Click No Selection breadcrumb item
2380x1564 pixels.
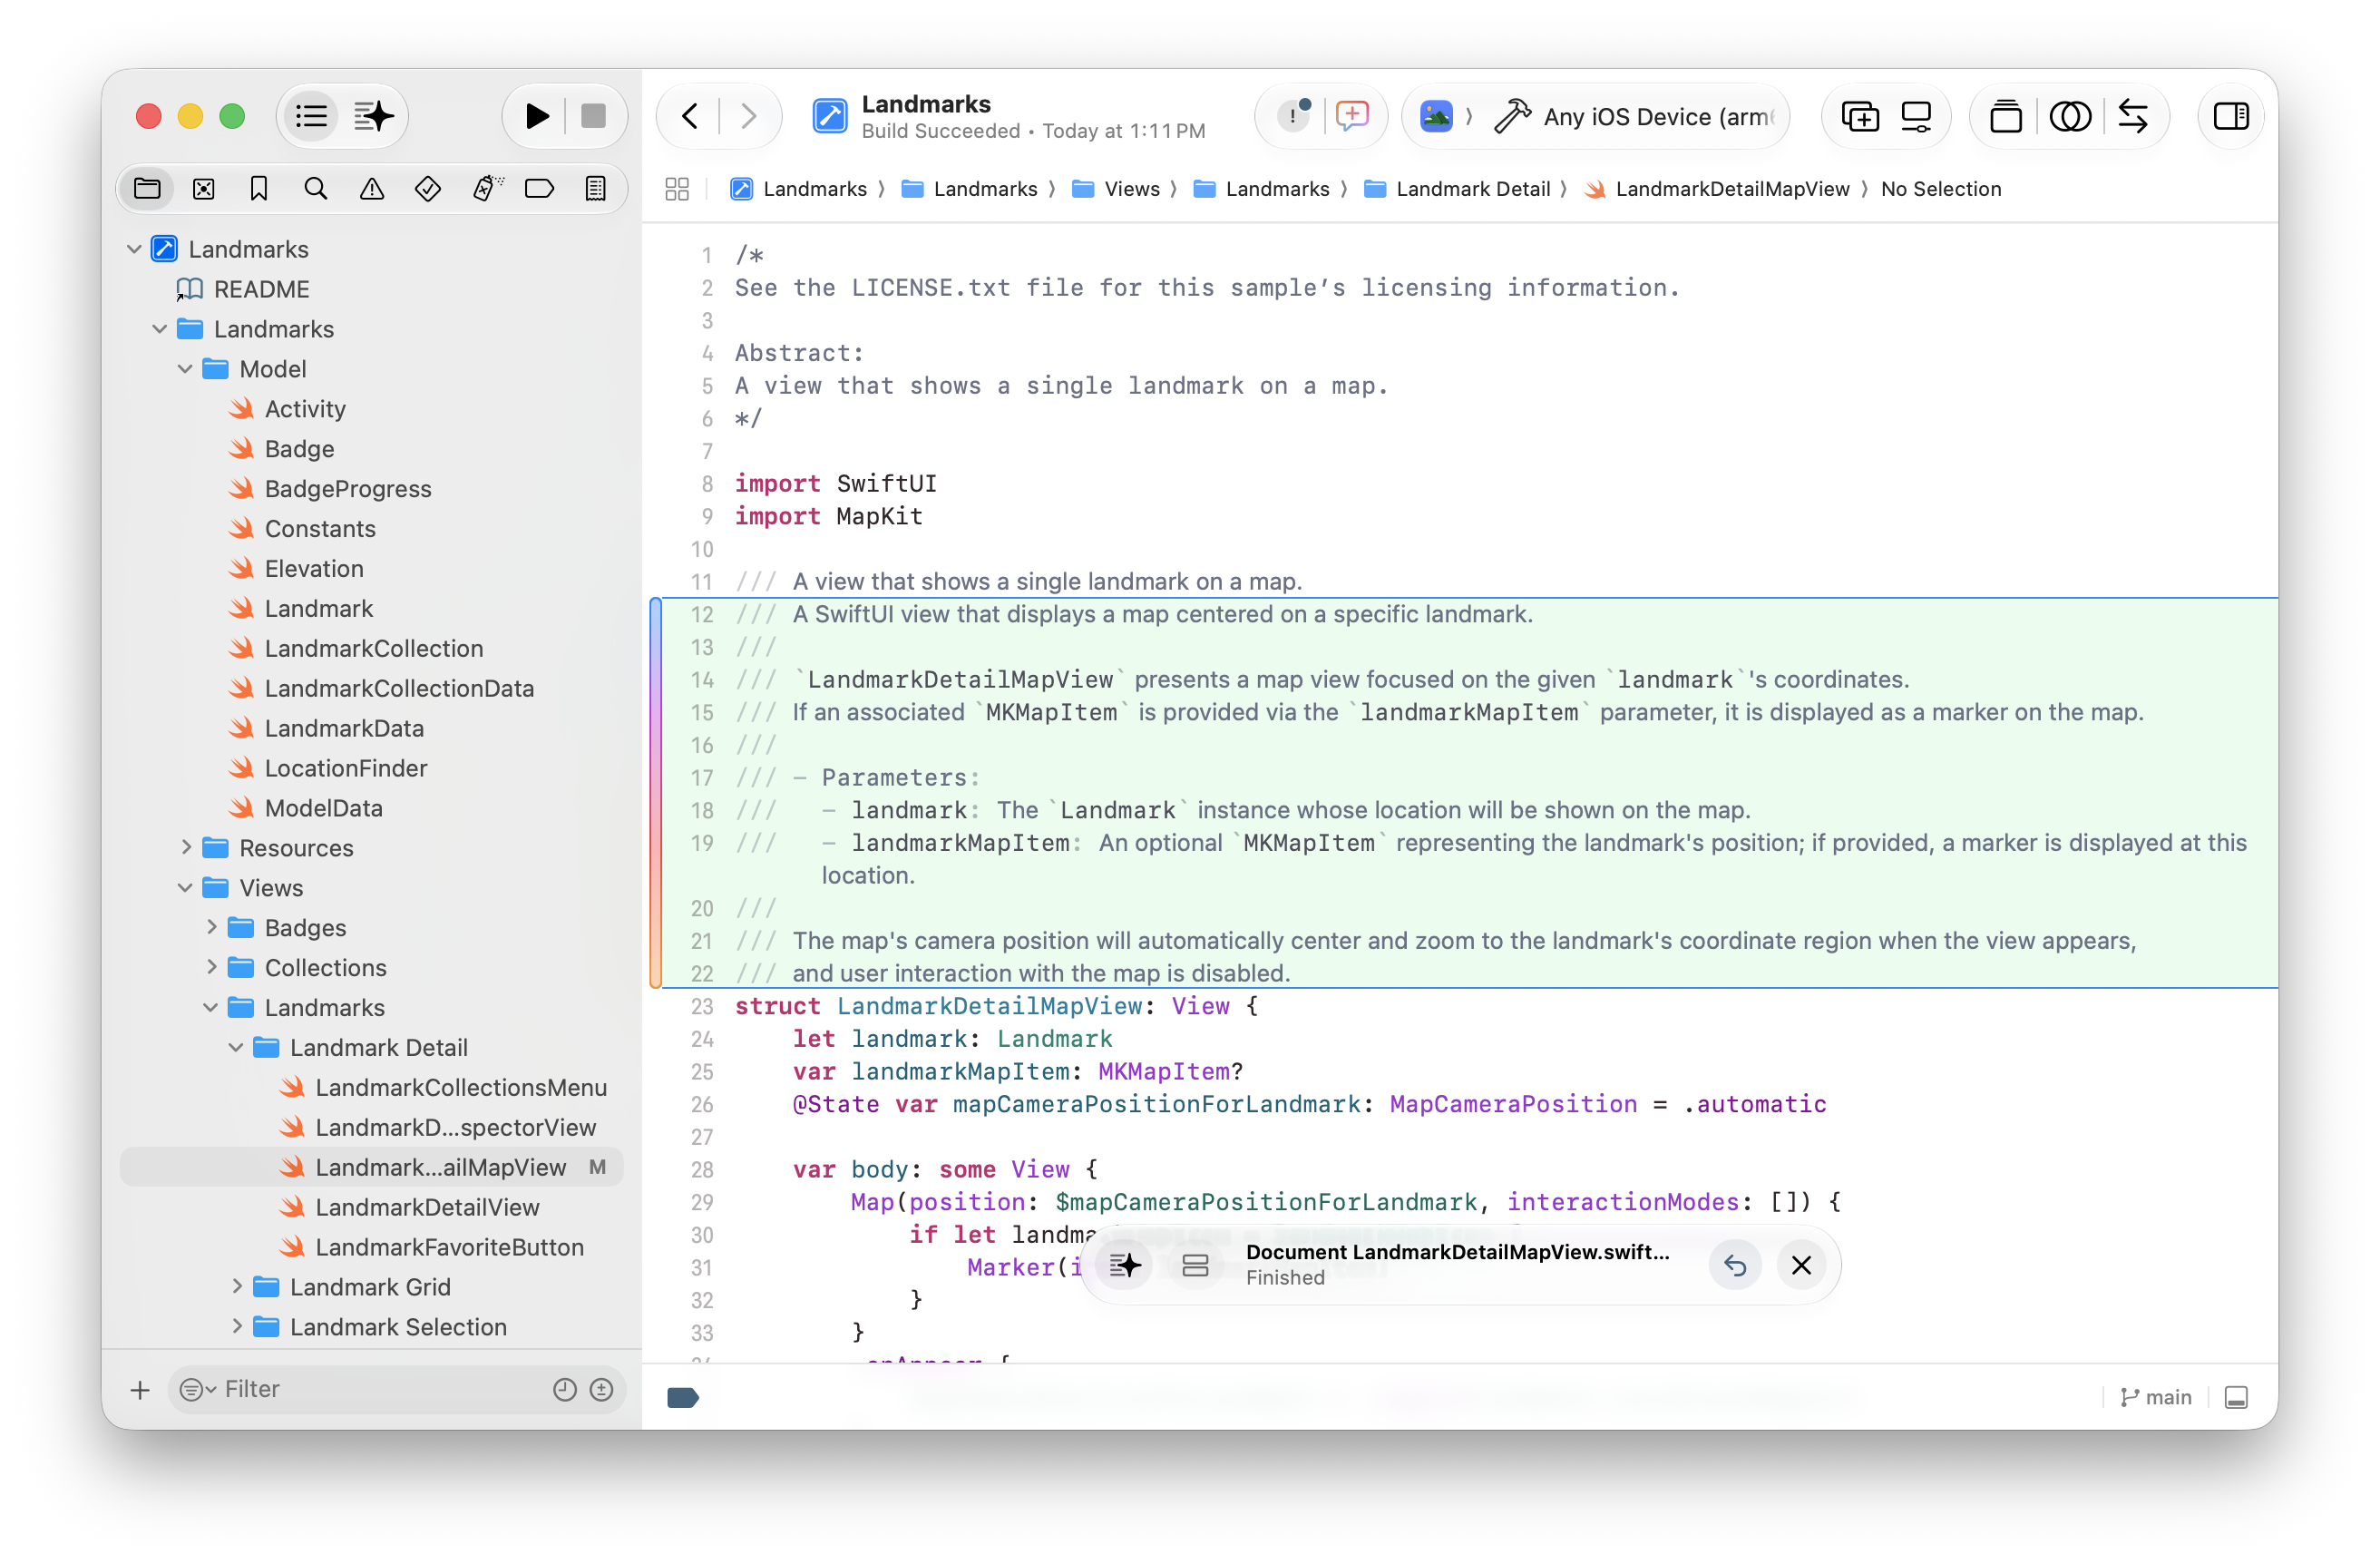click(x=1941, y=189)
